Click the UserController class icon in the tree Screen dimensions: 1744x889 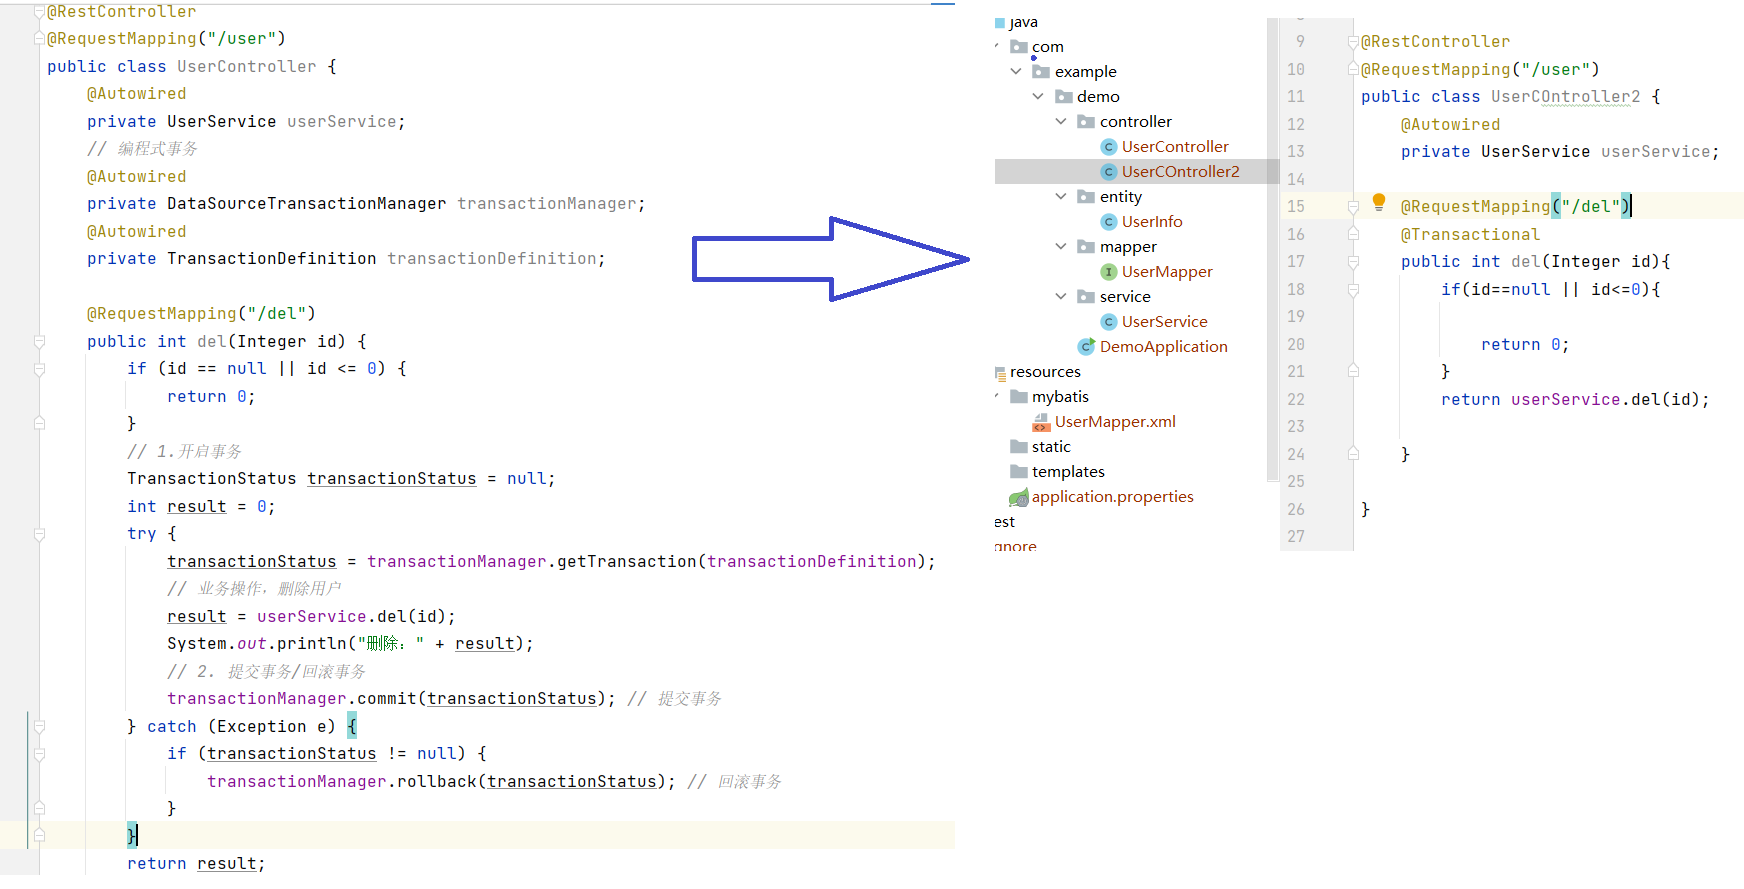point(1109,147)
